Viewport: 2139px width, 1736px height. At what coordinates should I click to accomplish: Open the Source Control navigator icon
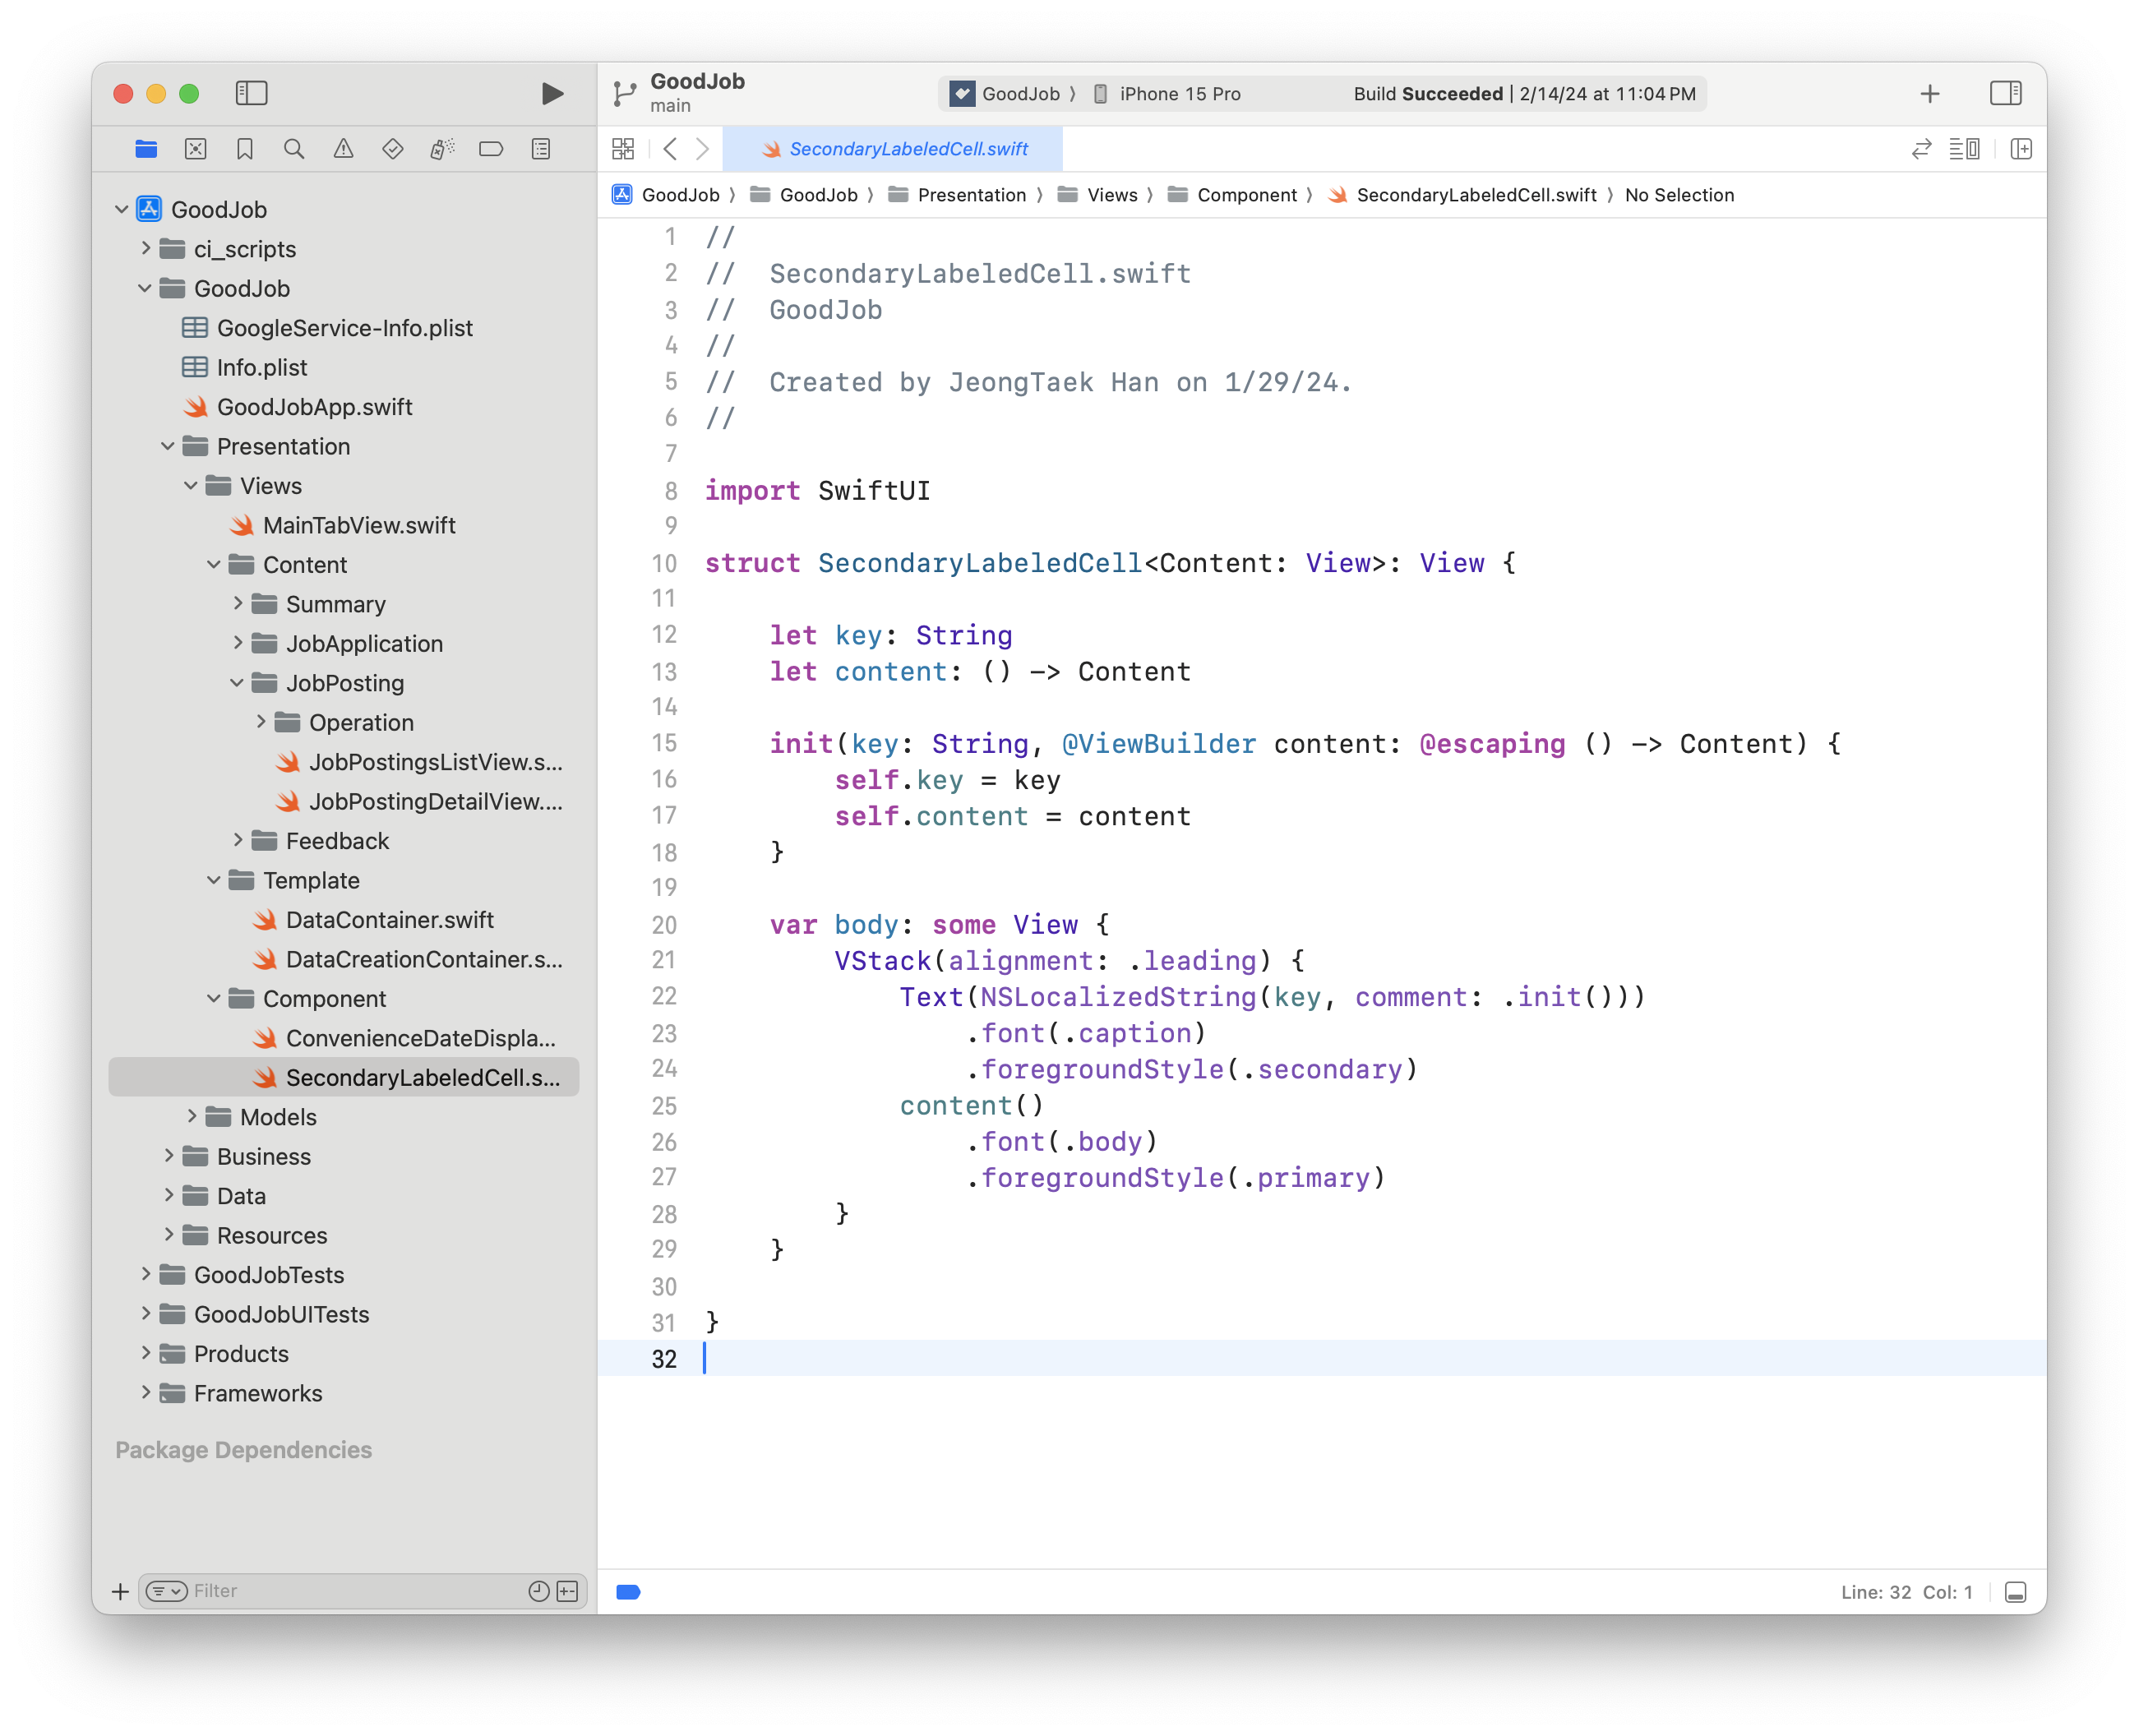196,149
